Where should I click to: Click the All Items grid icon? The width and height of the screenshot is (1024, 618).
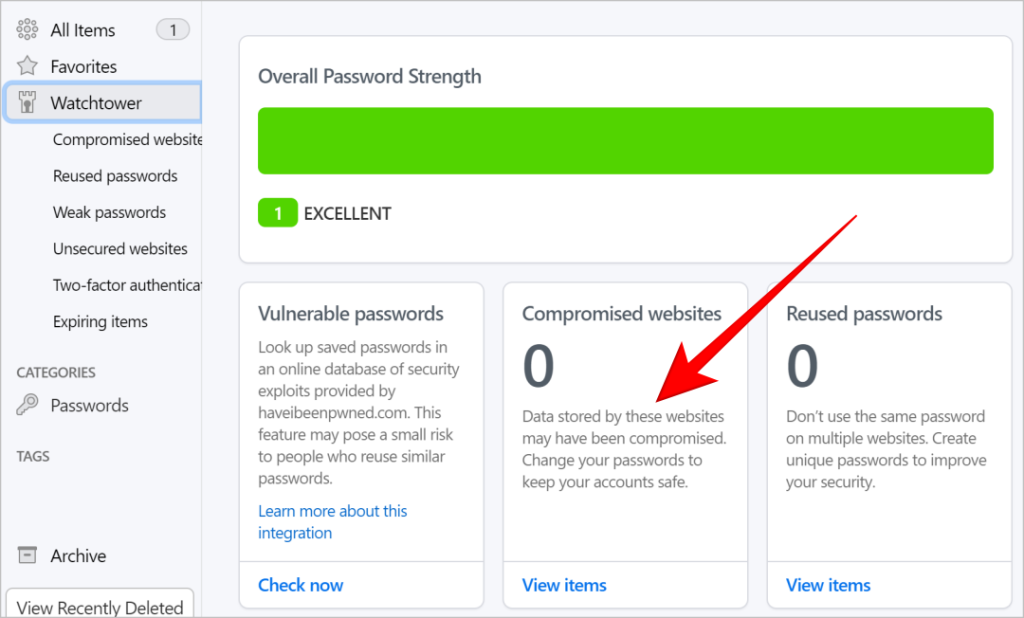click(x=28, y=30)
